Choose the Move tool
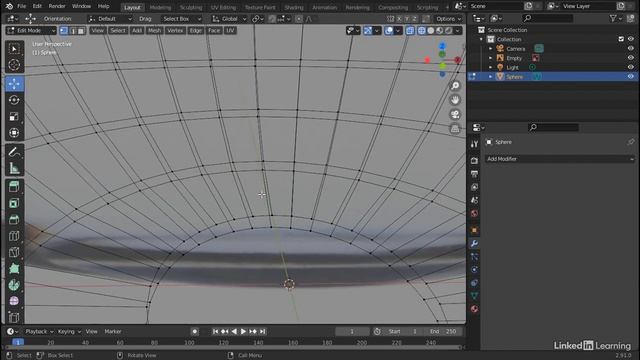The image size is (640, 360). click(x=14, y=84)
